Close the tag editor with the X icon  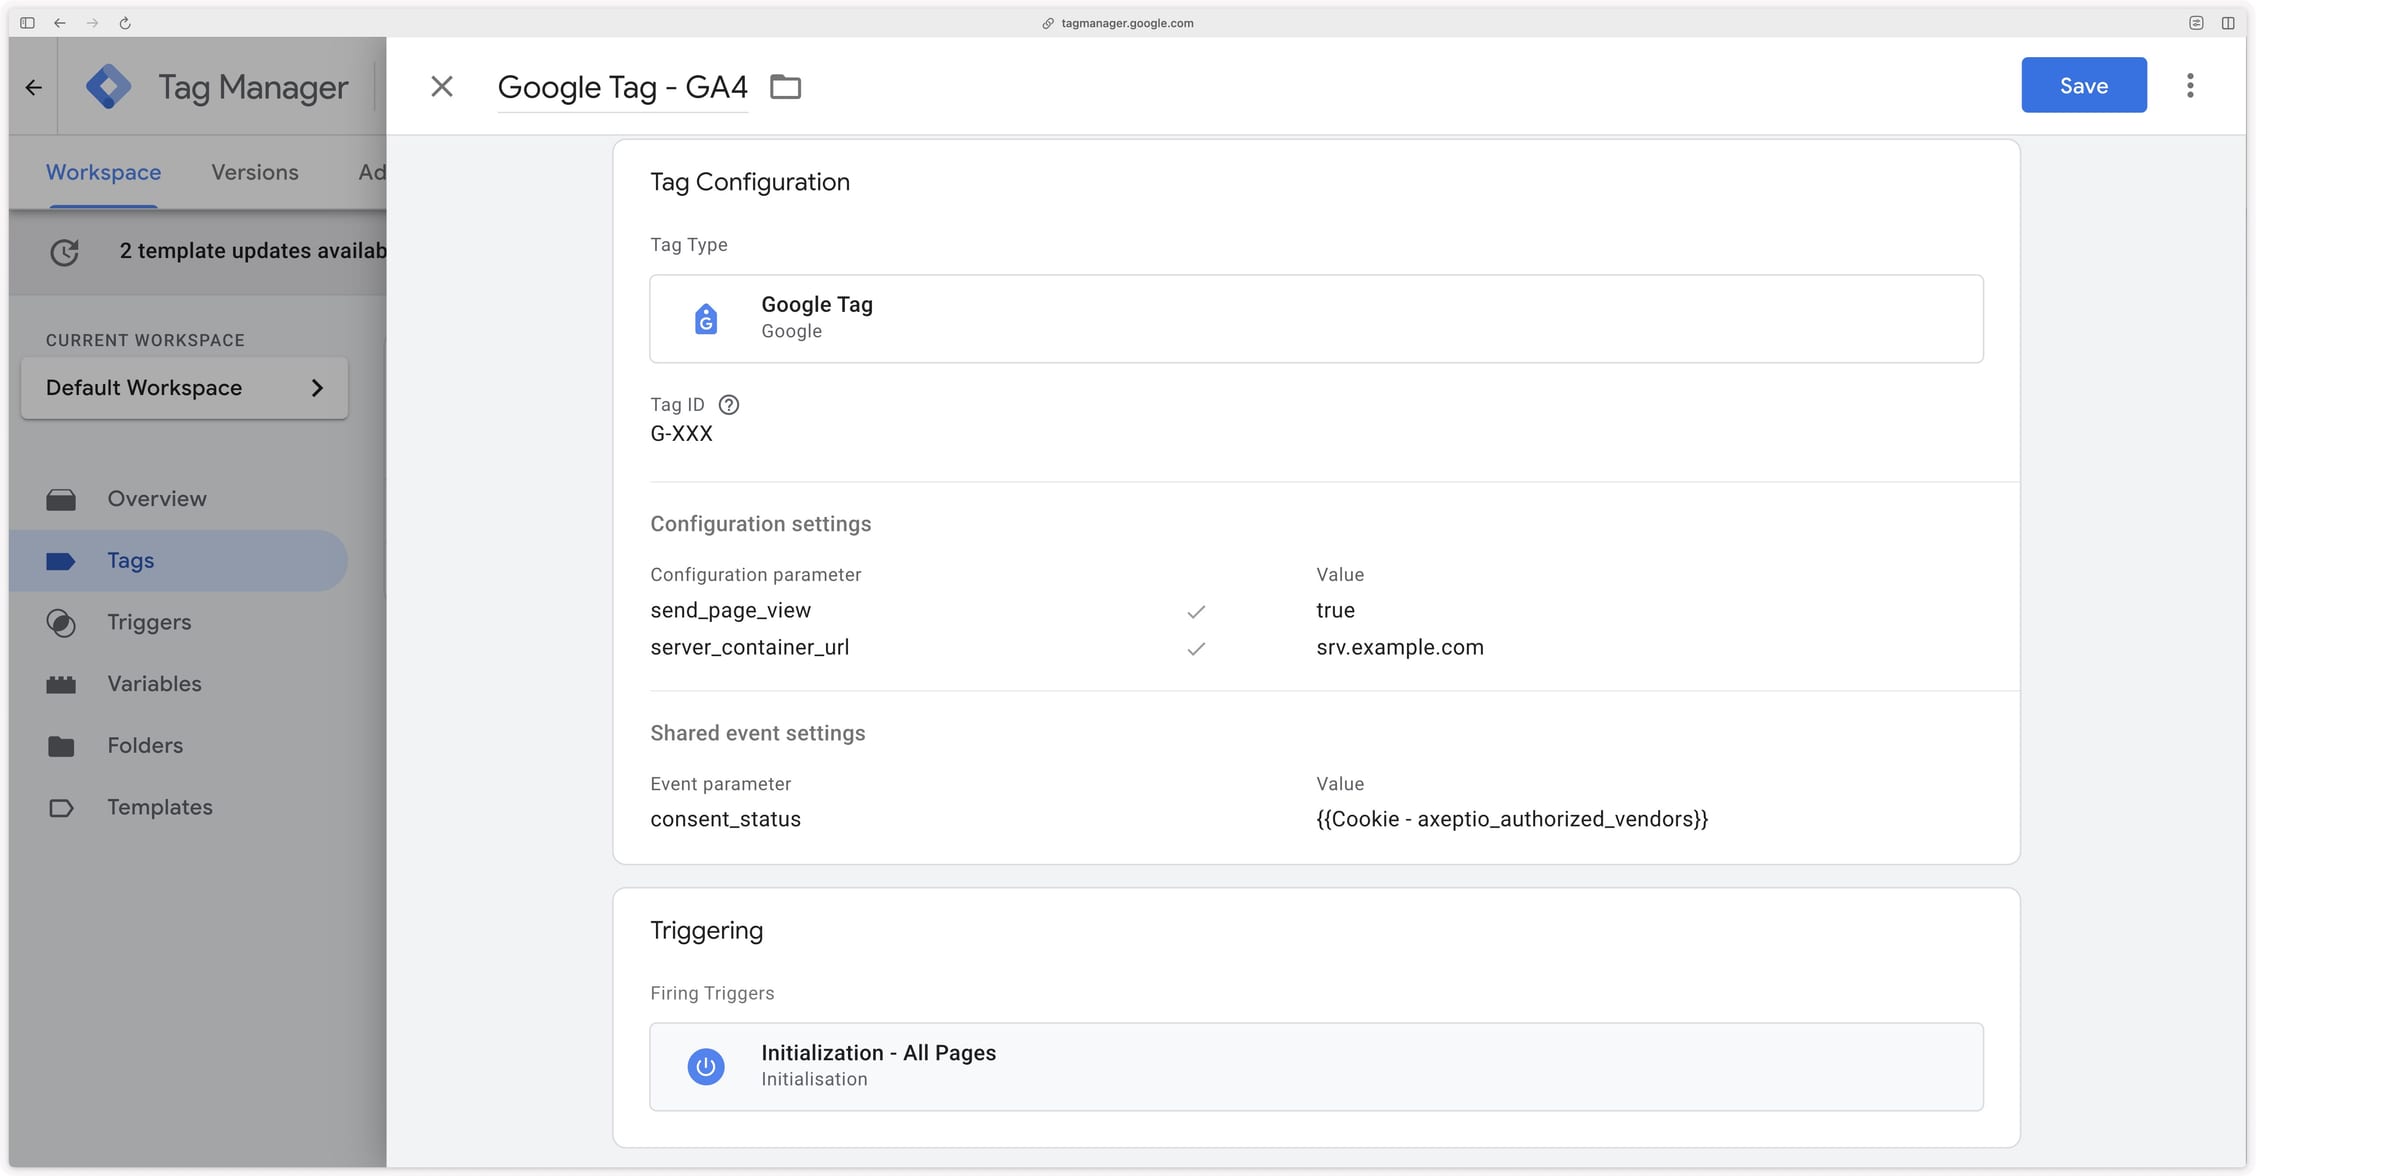[x=441, y=86]
